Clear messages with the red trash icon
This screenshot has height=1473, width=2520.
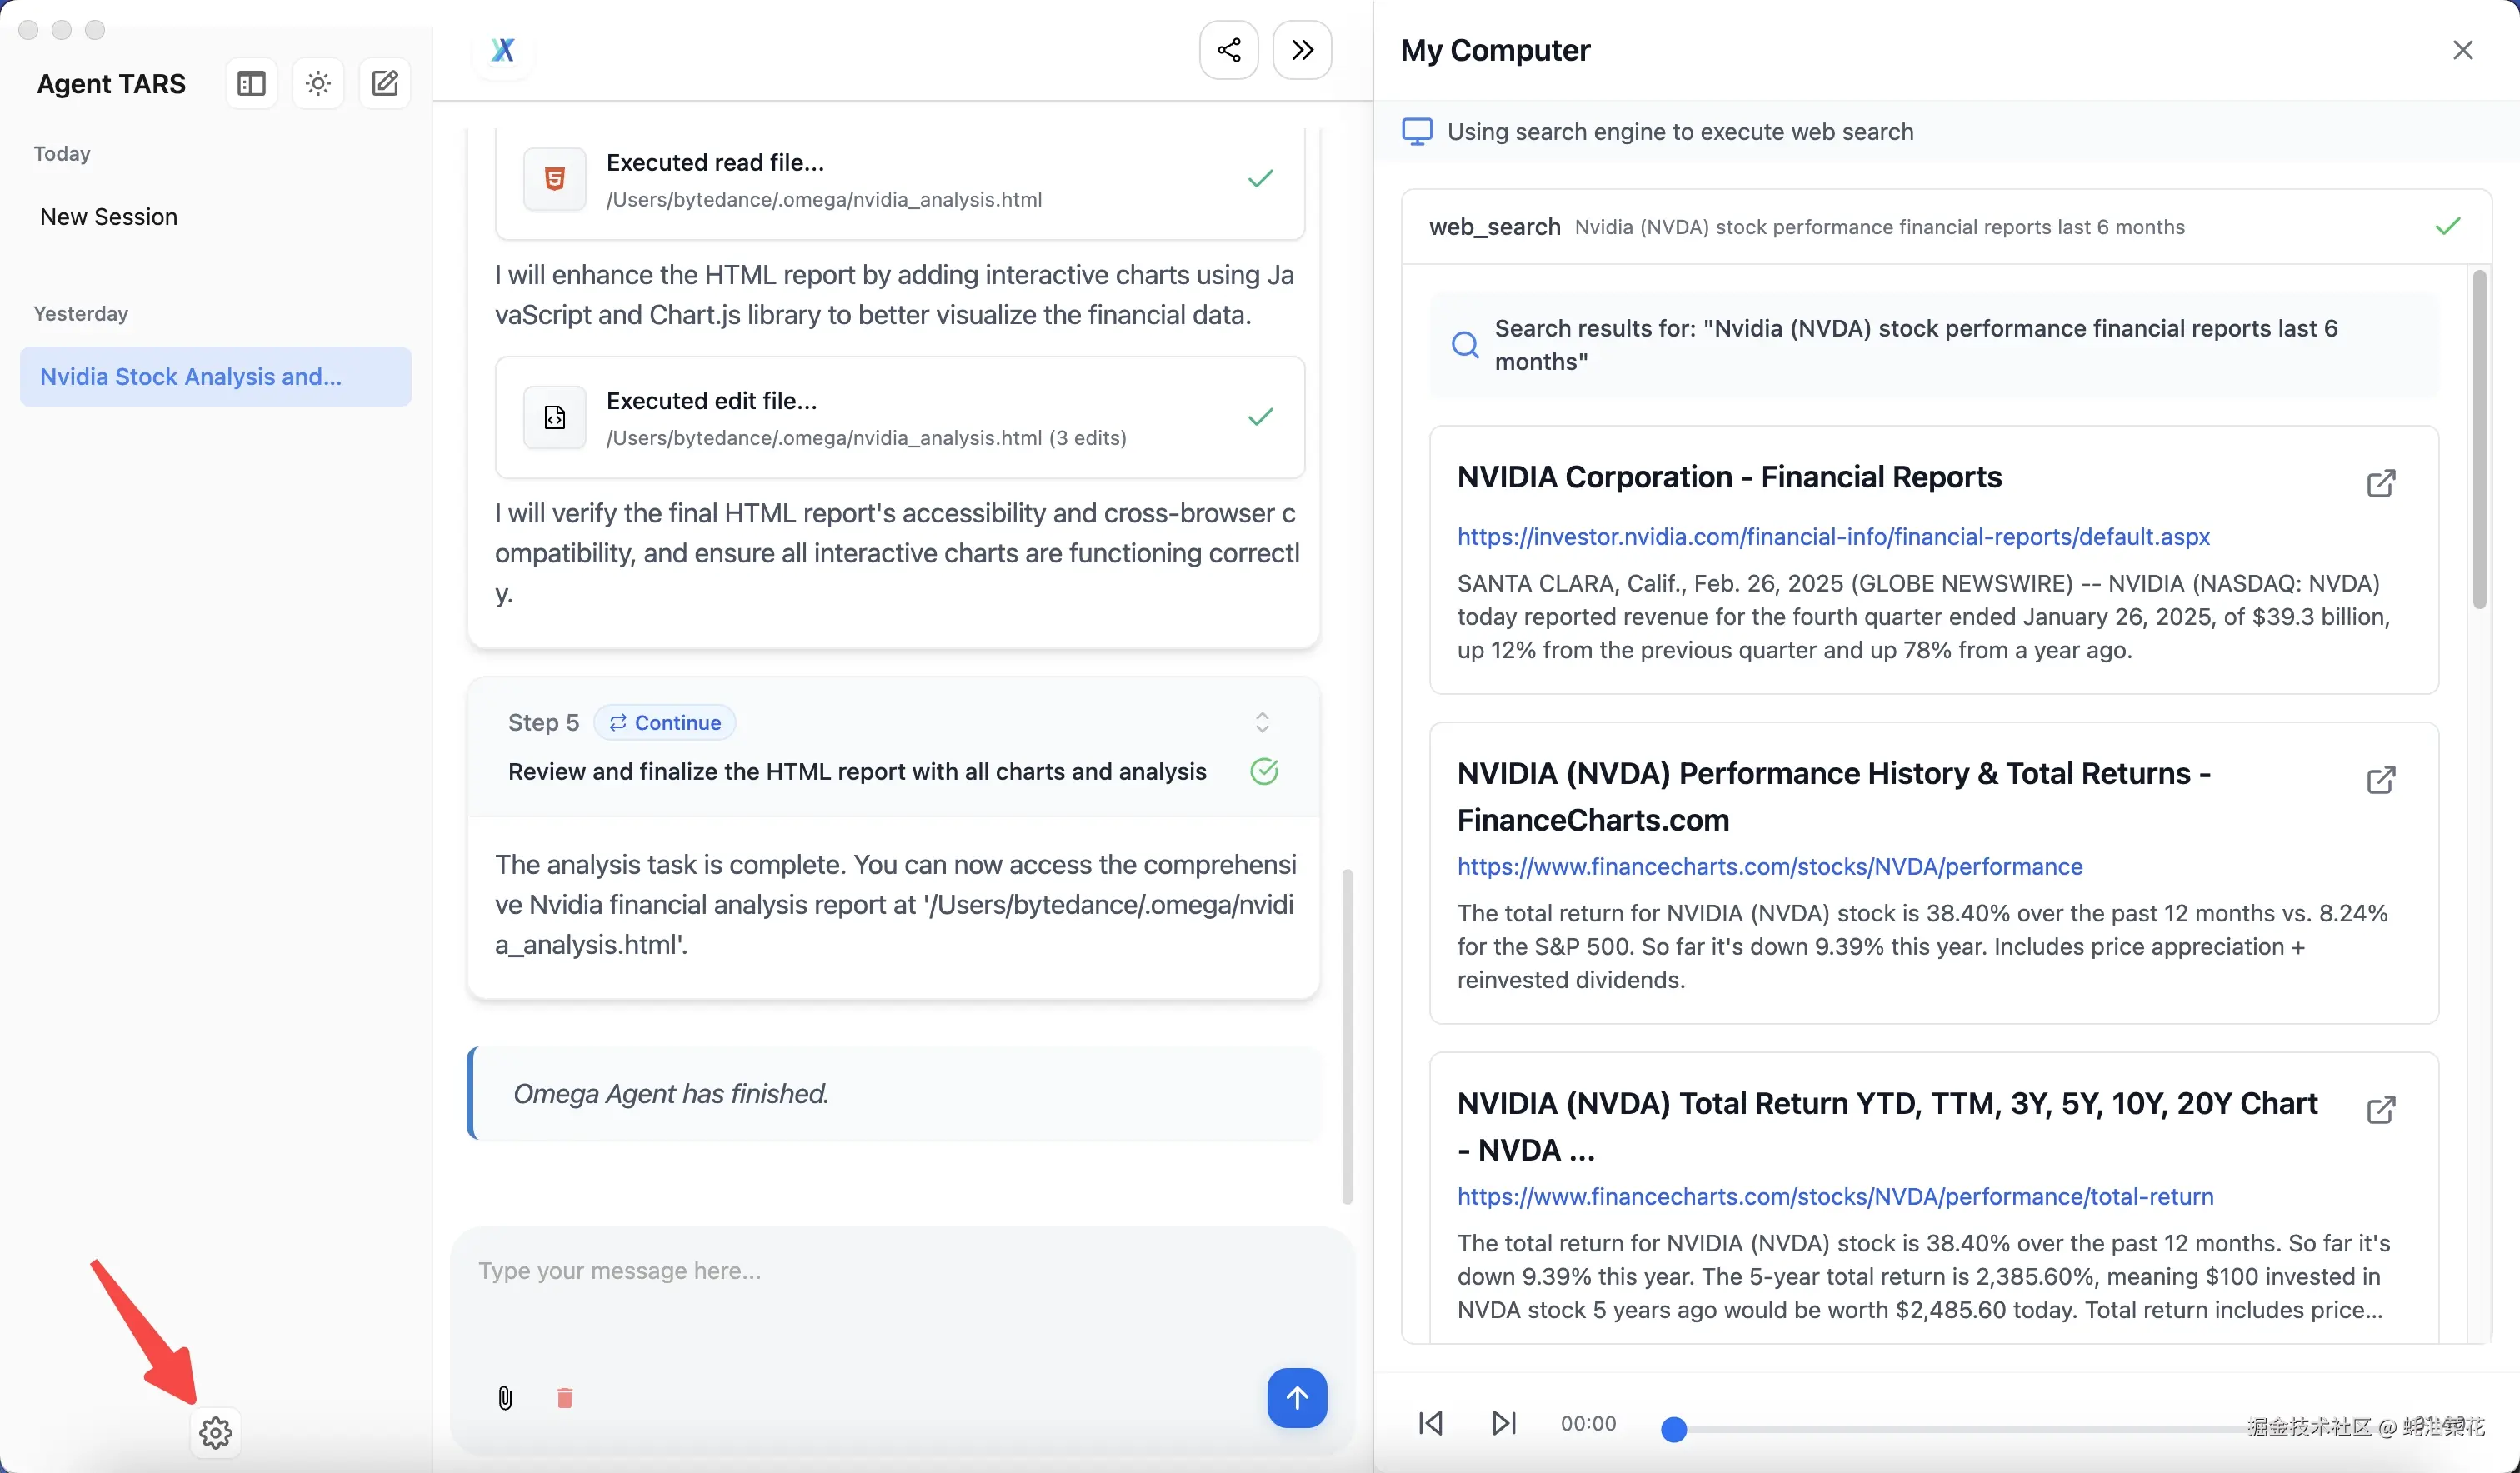pyautogui.click(x=565, y=1397)
